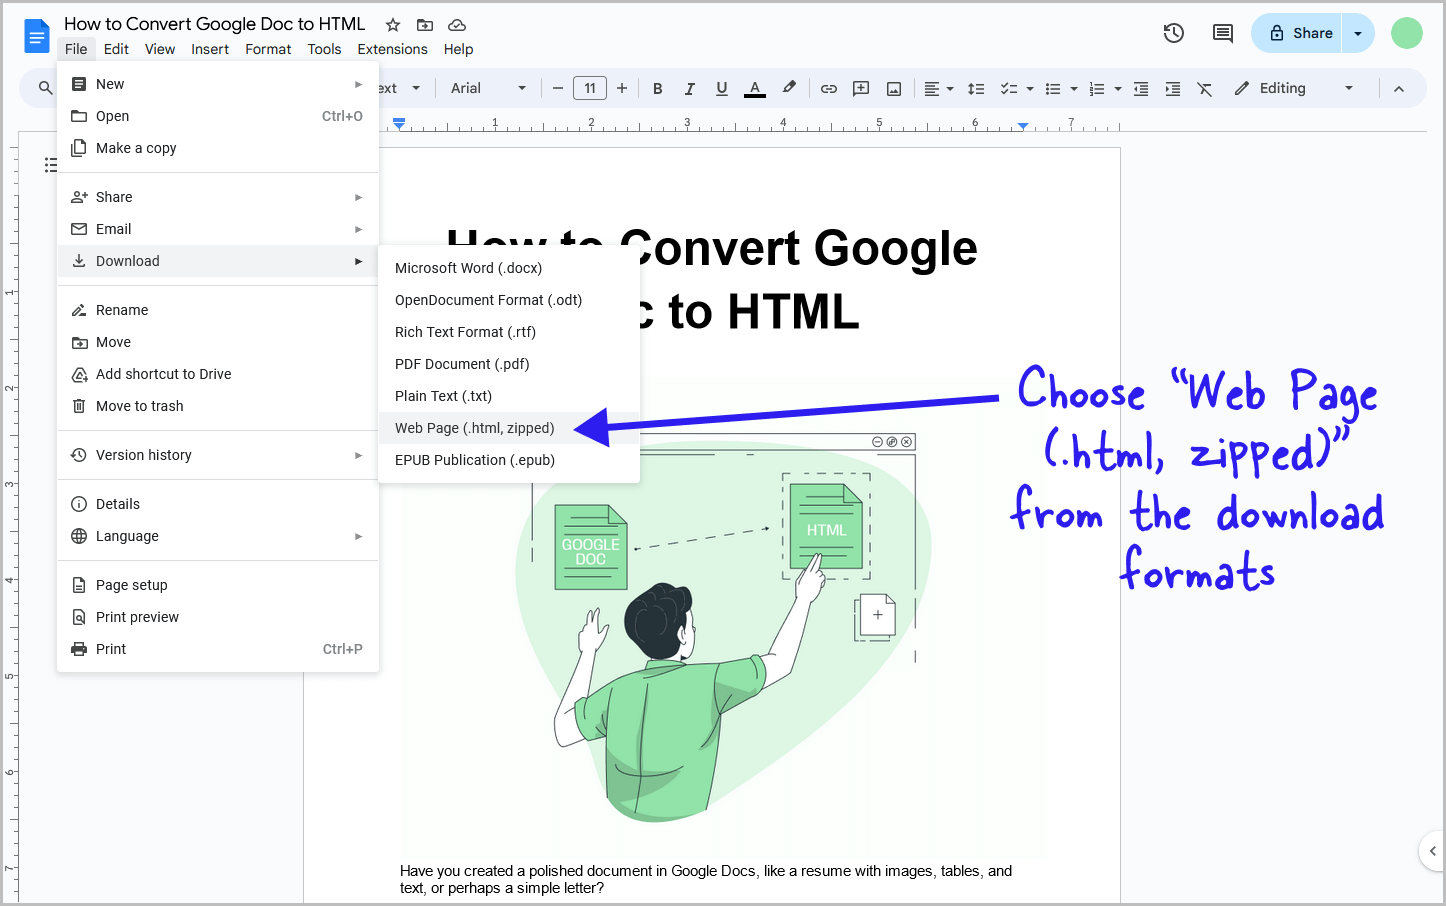
Task: Open the checklist menu arrow
Action: pyautogui.click(x=1030, y=88)
